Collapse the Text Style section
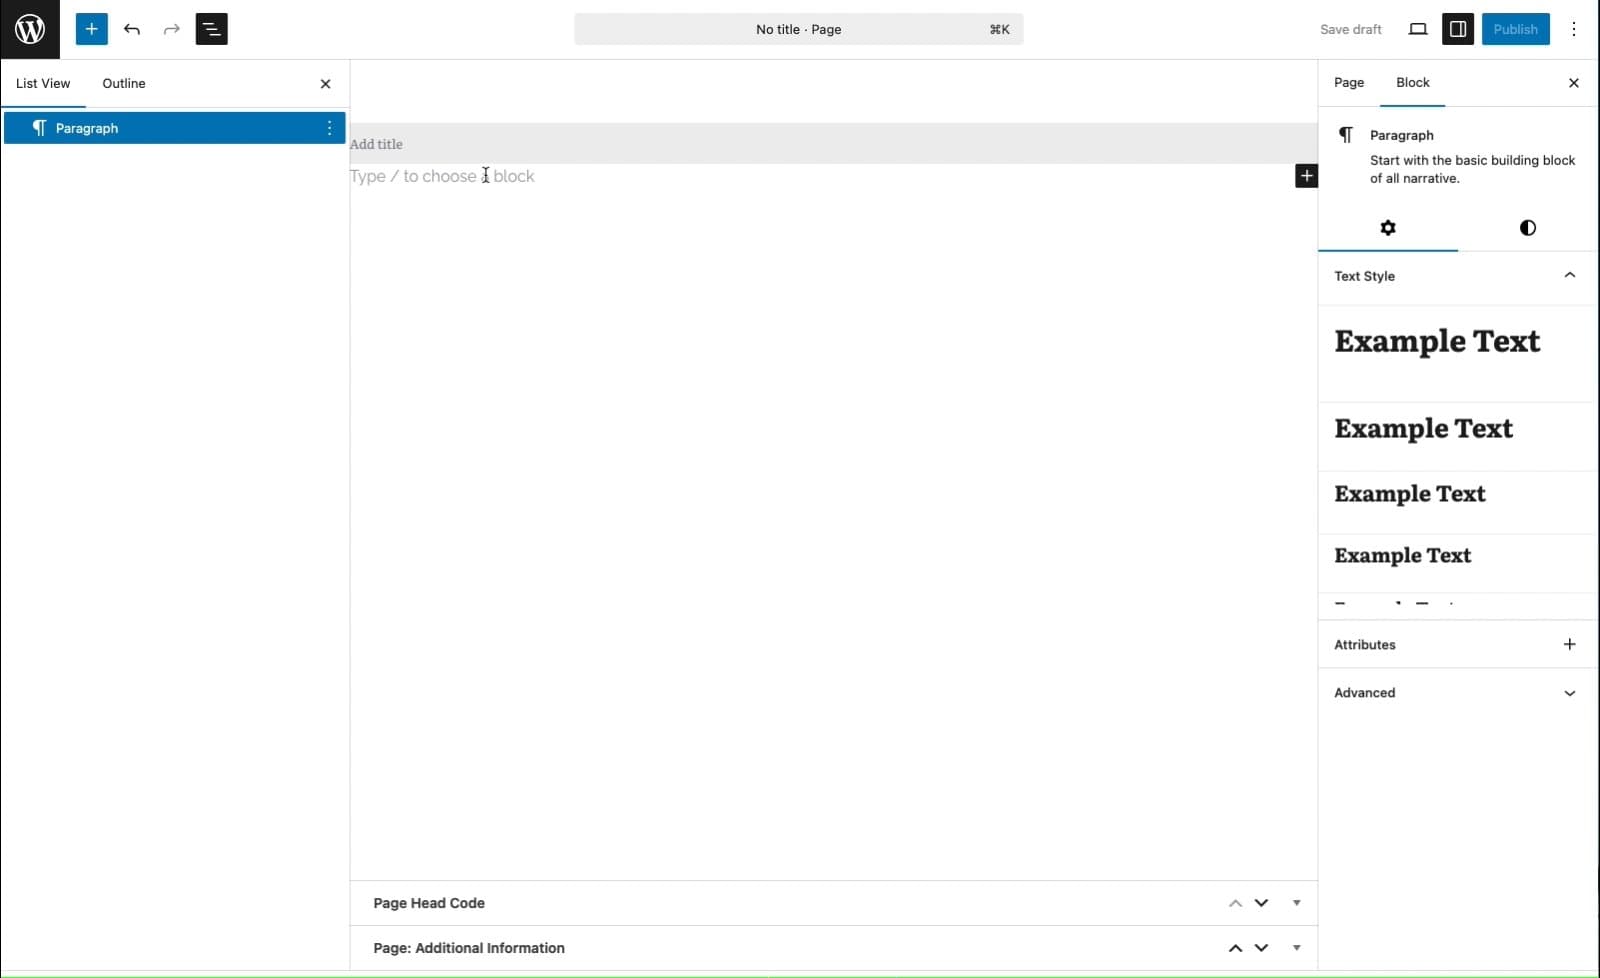 (x=1568, y=276)
